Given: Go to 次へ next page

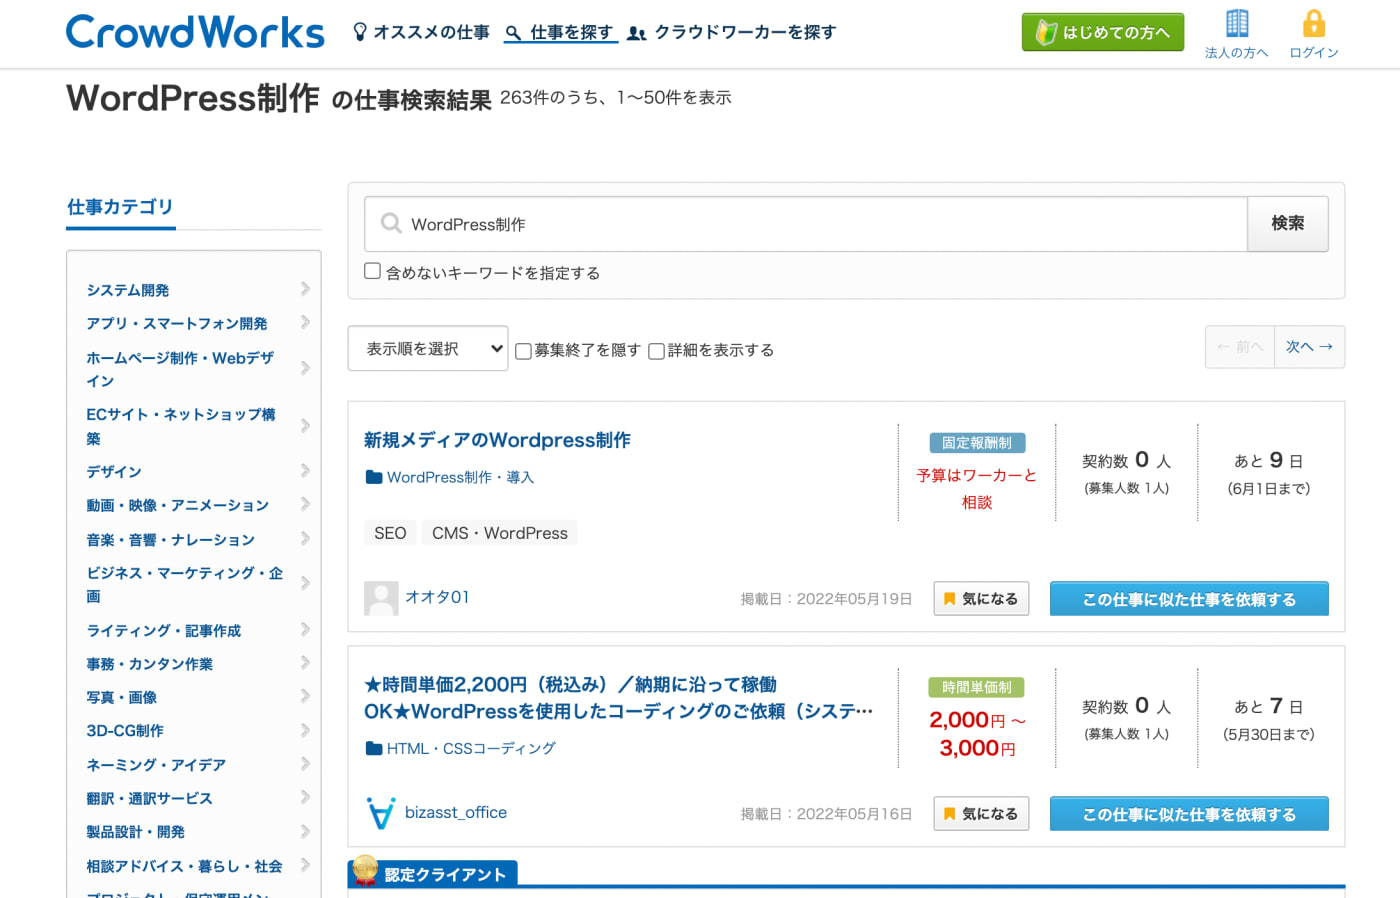Looking at the screenshot, I should click(x=1310, y=347).
